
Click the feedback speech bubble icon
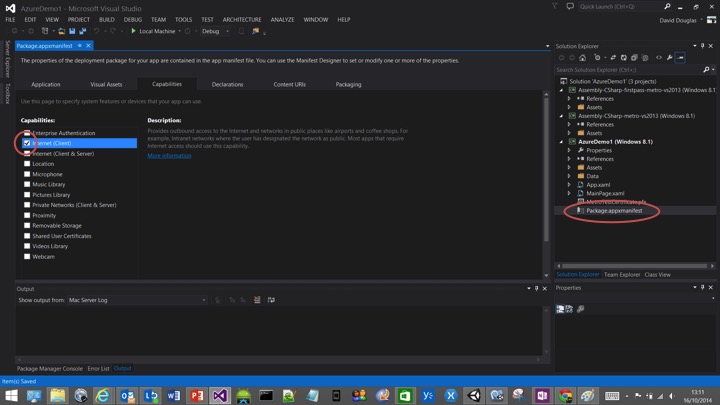pos(570,6)
